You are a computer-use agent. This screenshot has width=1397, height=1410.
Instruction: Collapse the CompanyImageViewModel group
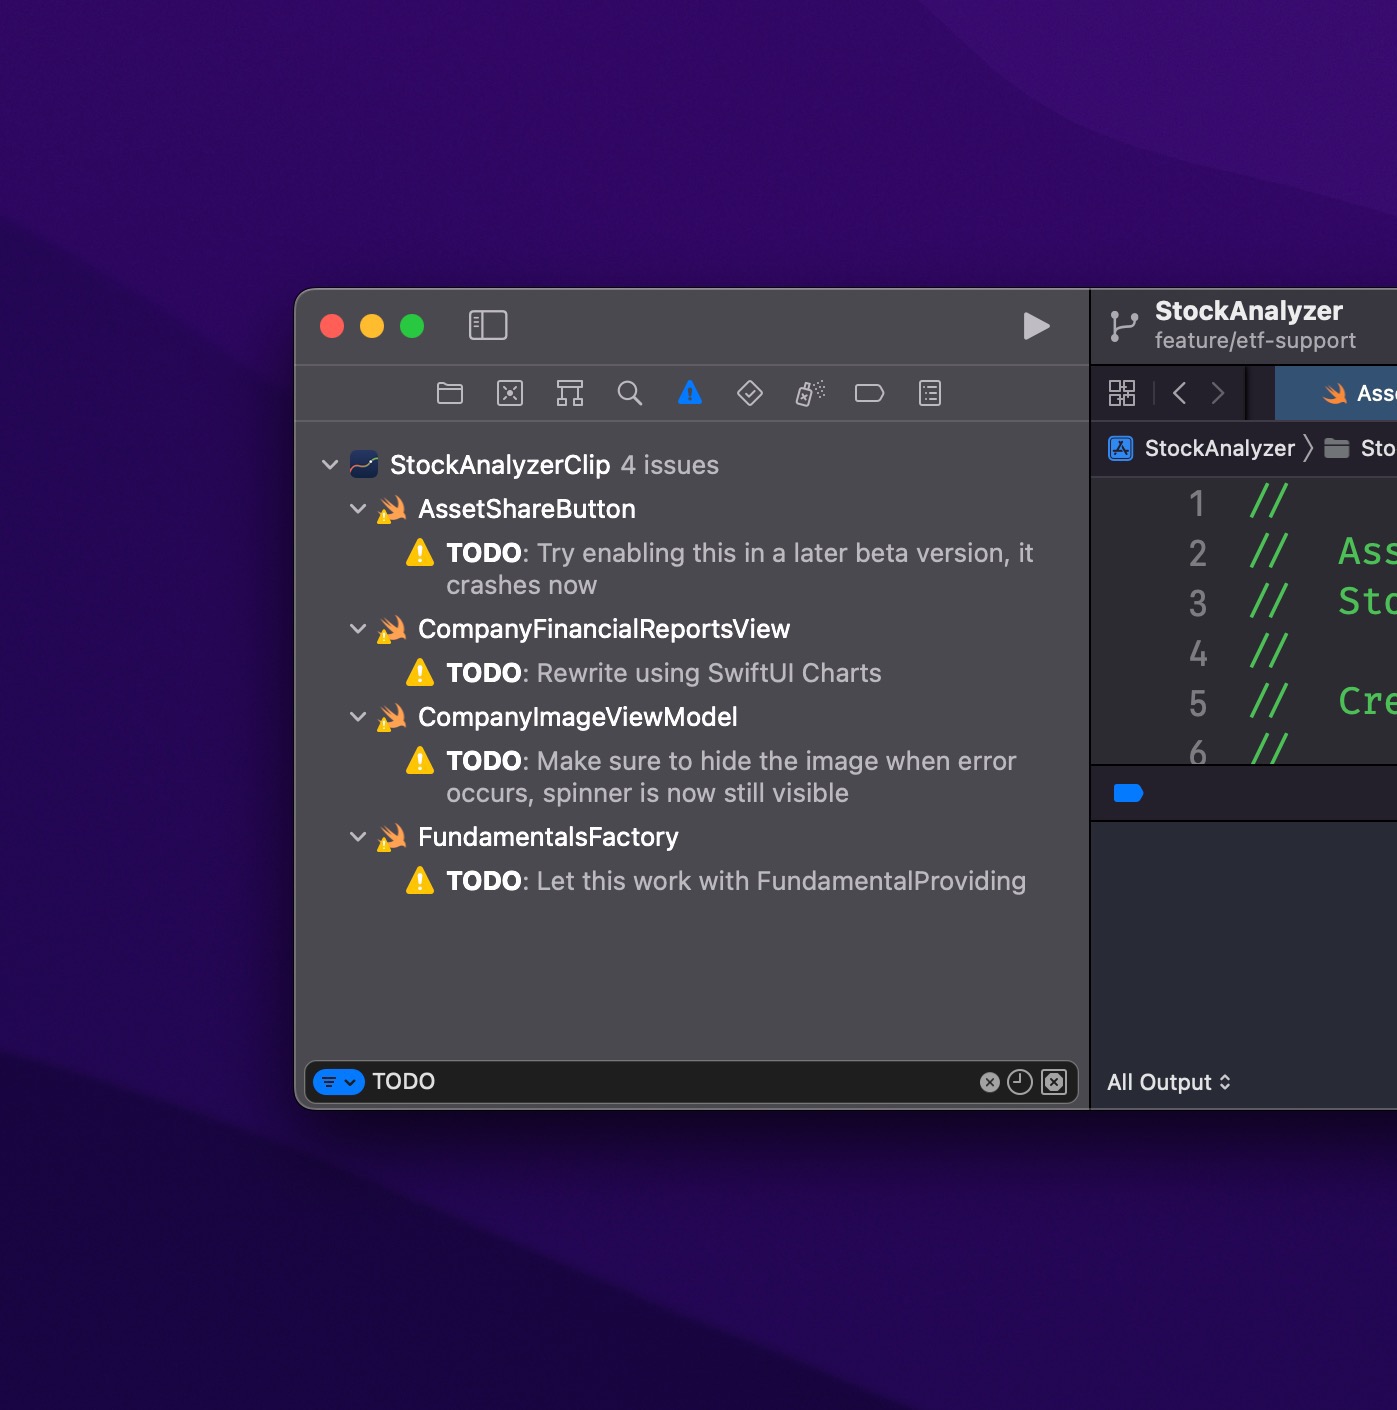click(x=358, y=716)
